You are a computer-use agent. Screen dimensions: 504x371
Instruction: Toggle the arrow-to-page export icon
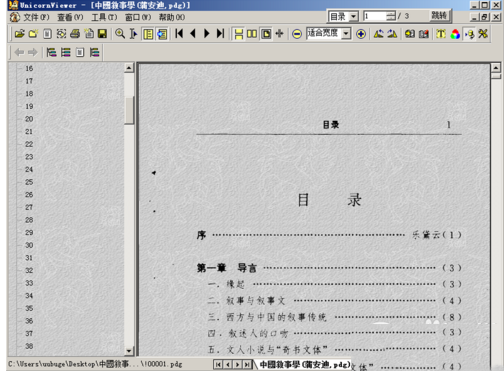(469, 34)
